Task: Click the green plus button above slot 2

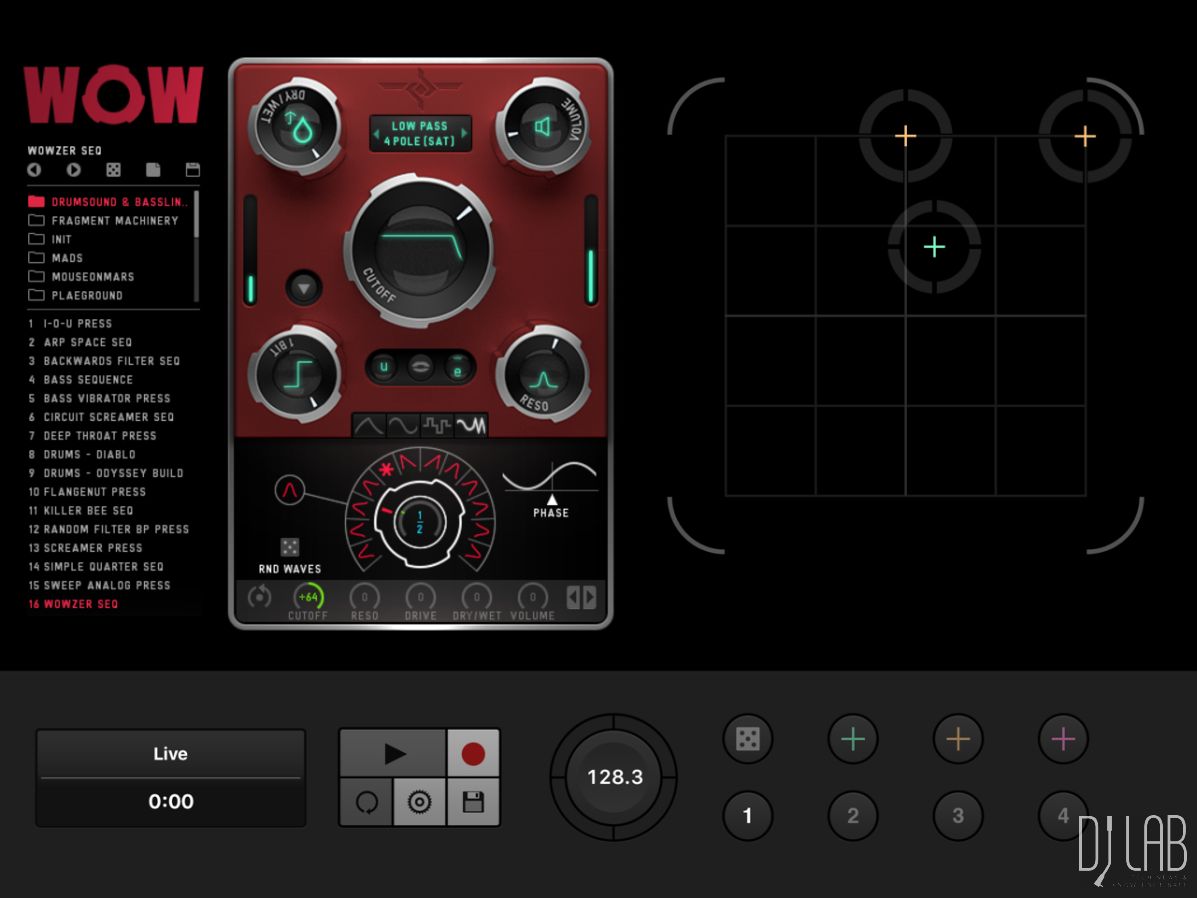Action: pos(853,739)
